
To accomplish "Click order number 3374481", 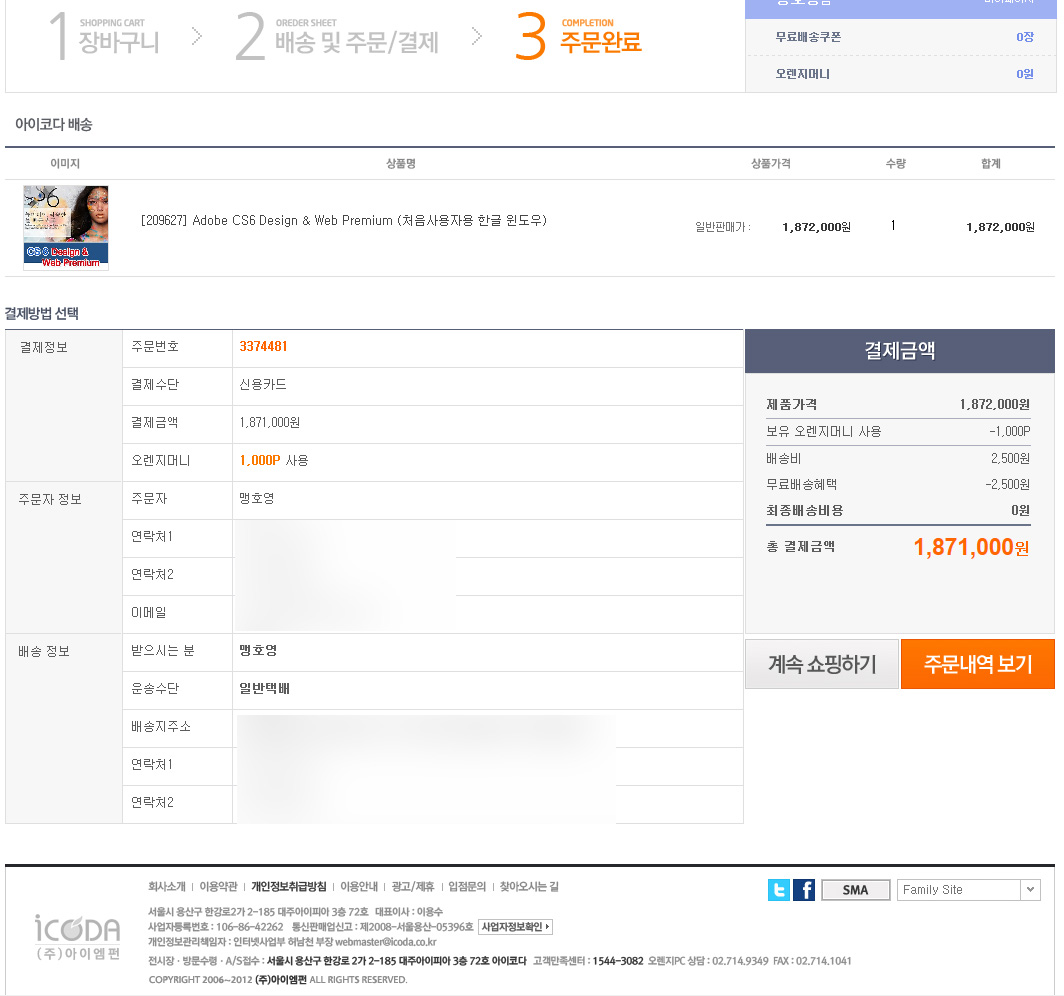I will coord(263,347).
